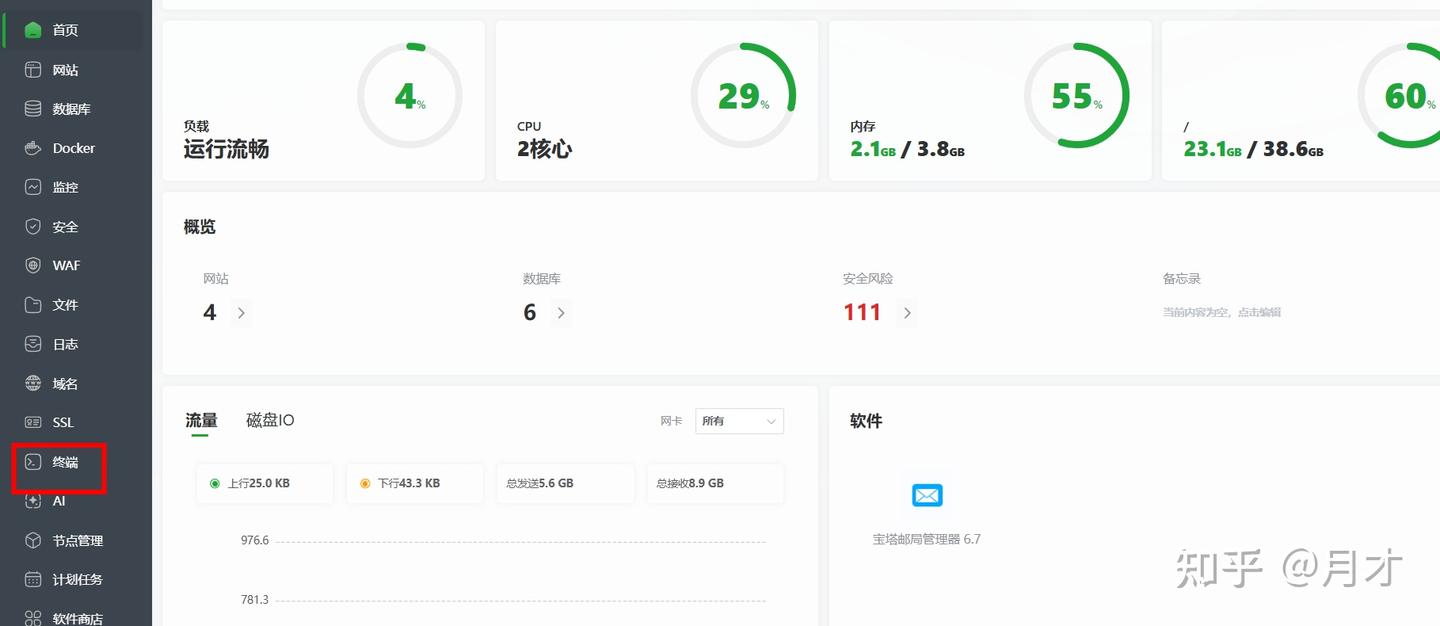
Task: Select the 流量 tab
Action: tap(201, 420)
